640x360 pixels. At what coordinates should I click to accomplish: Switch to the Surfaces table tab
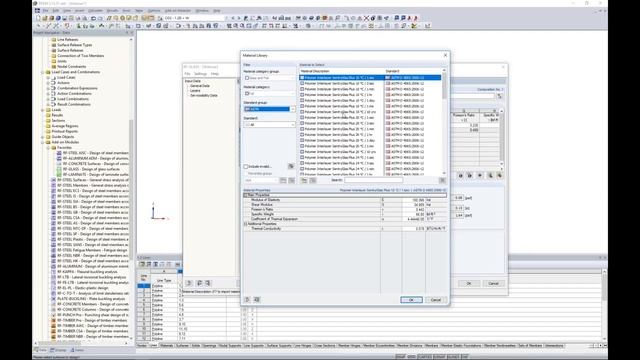pos(182,346)
